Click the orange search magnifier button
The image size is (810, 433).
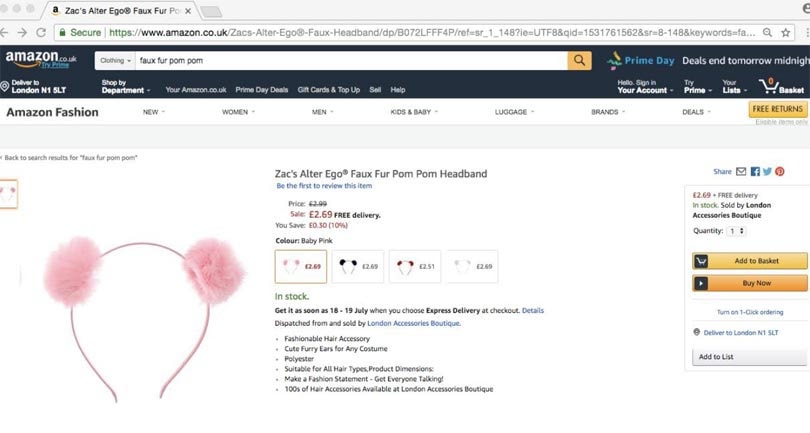pyautogui.click(x=580, y=61)
